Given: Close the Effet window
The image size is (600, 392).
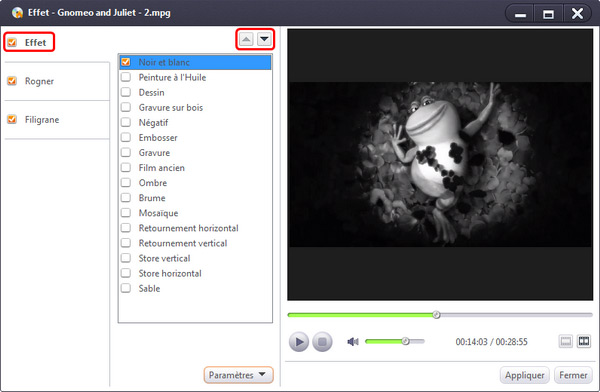Looking at the screenshot, I should pos(577,14).
